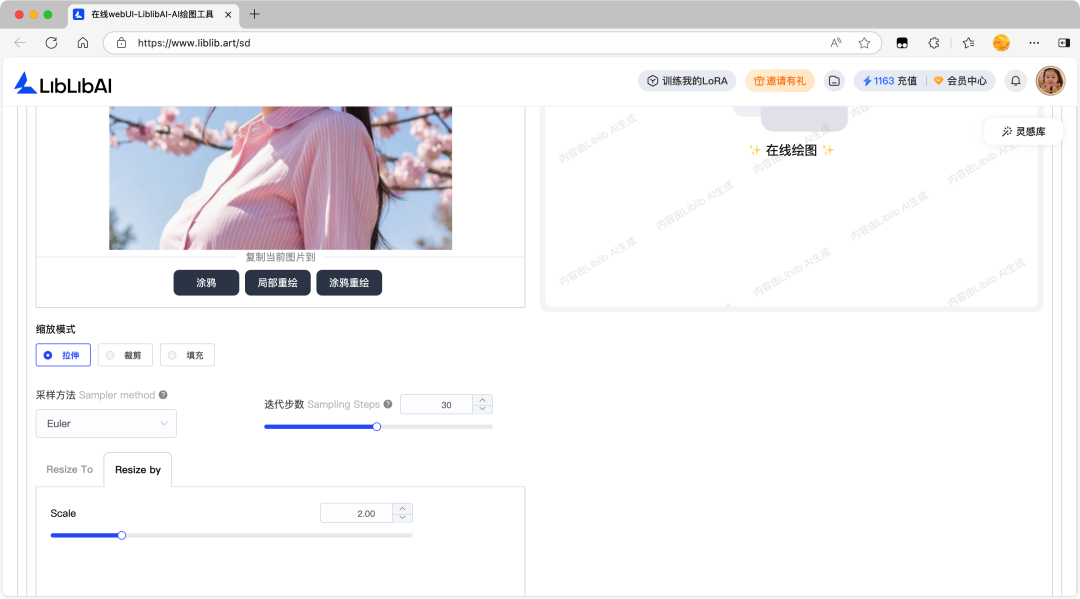
Task: View site information lock icon
Action: click(121, 43)
